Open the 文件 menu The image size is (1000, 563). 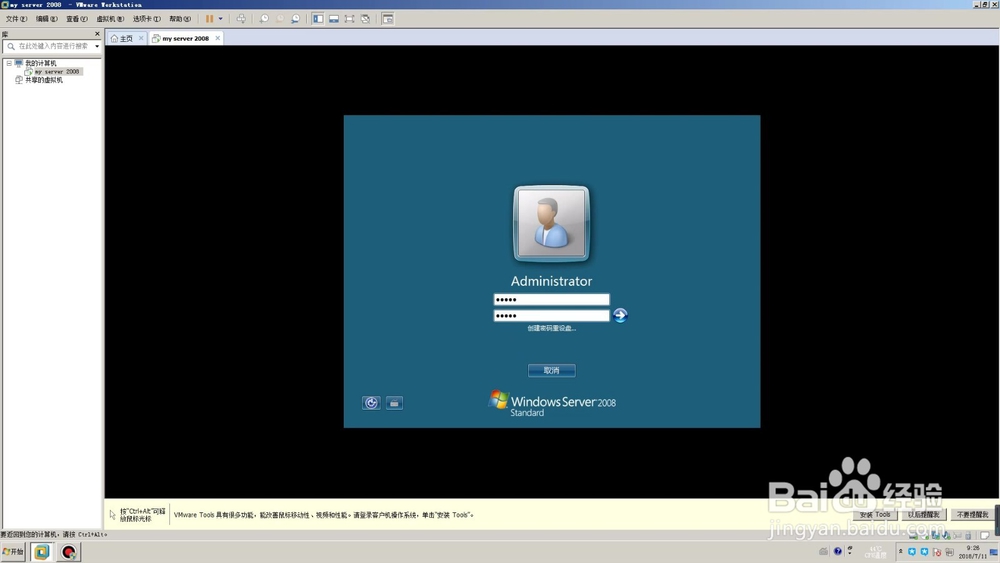(17, 18)
